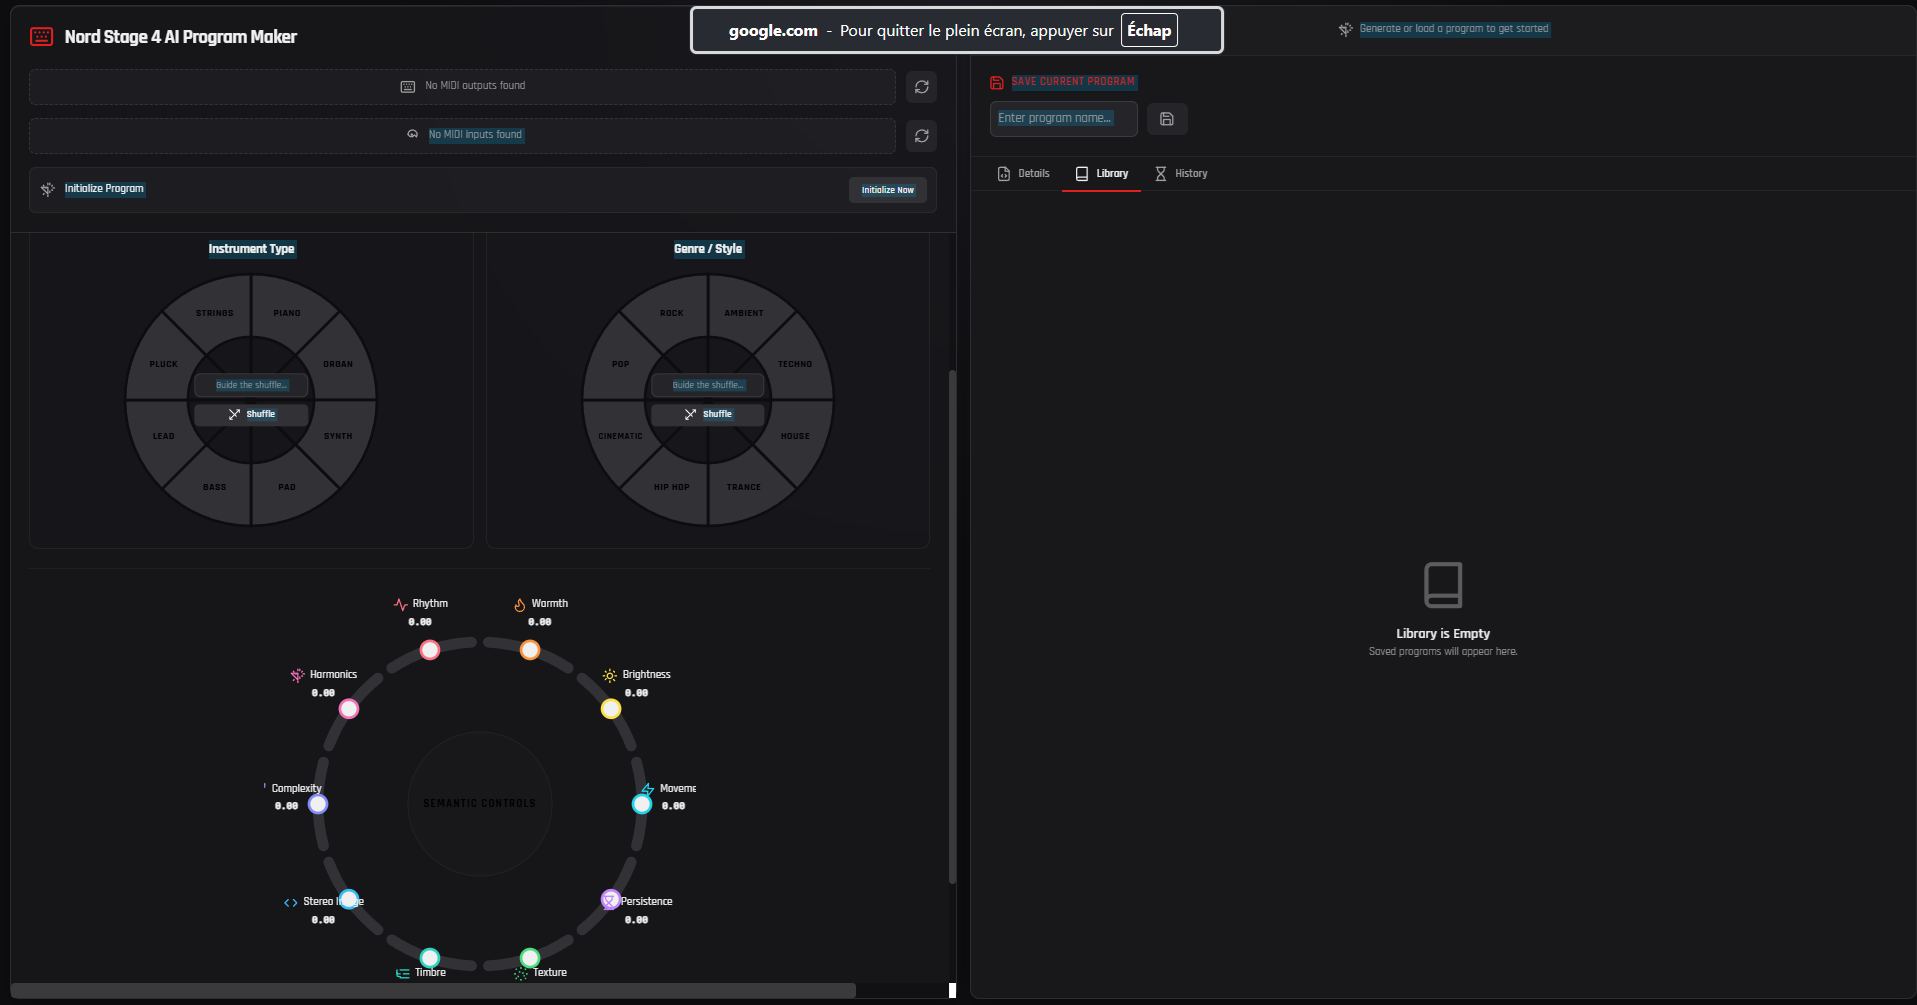The height and width of the screenshot is (1005, 1917).
Task: Click the Rhythm control knob
Action: pos(430,650)
